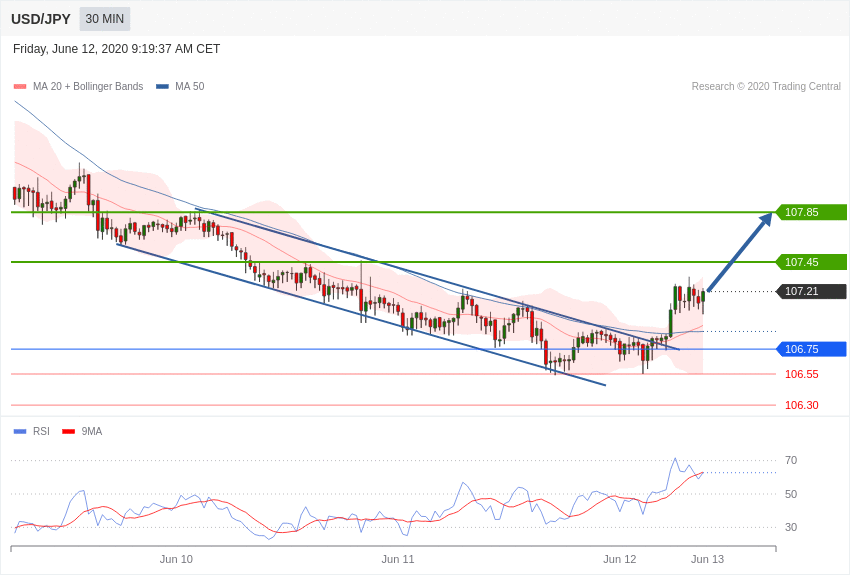Viewport: 850px width, 576px height.
Task: Click the USD/JPY symbol title
Action: (x=41, y=19)
